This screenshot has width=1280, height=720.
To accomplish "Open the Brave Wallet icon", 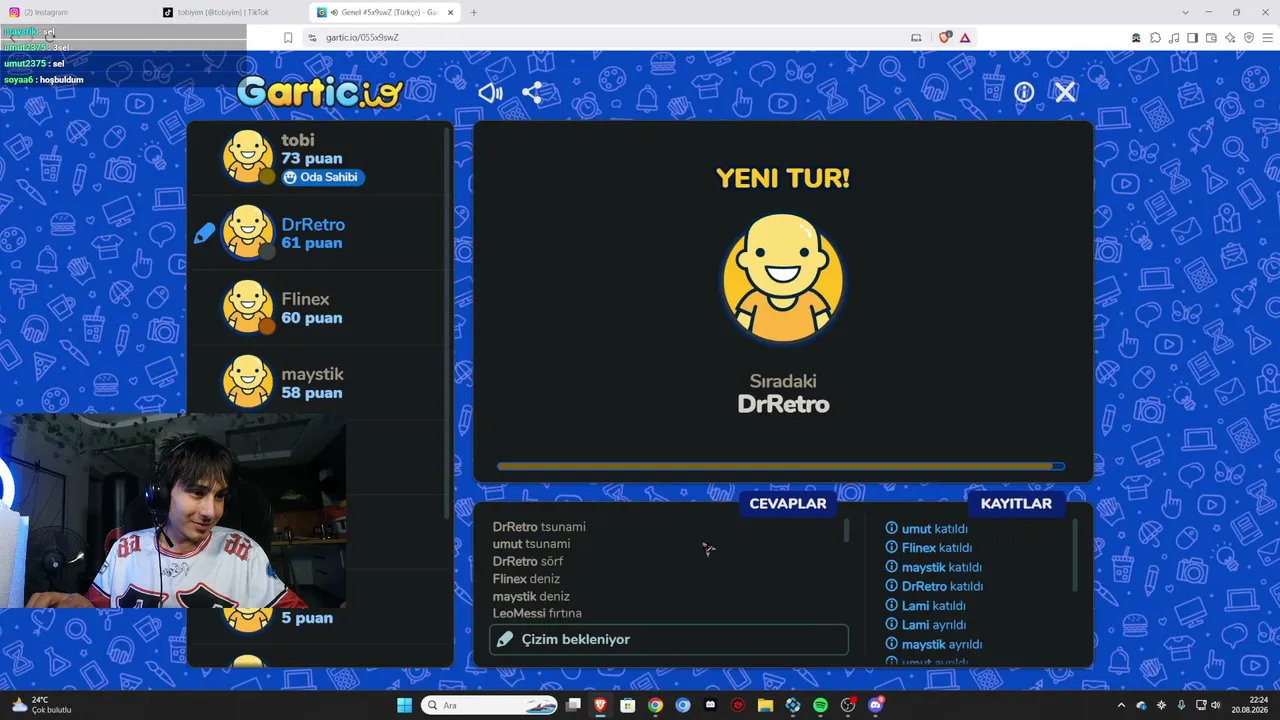I will (1211, 37).
